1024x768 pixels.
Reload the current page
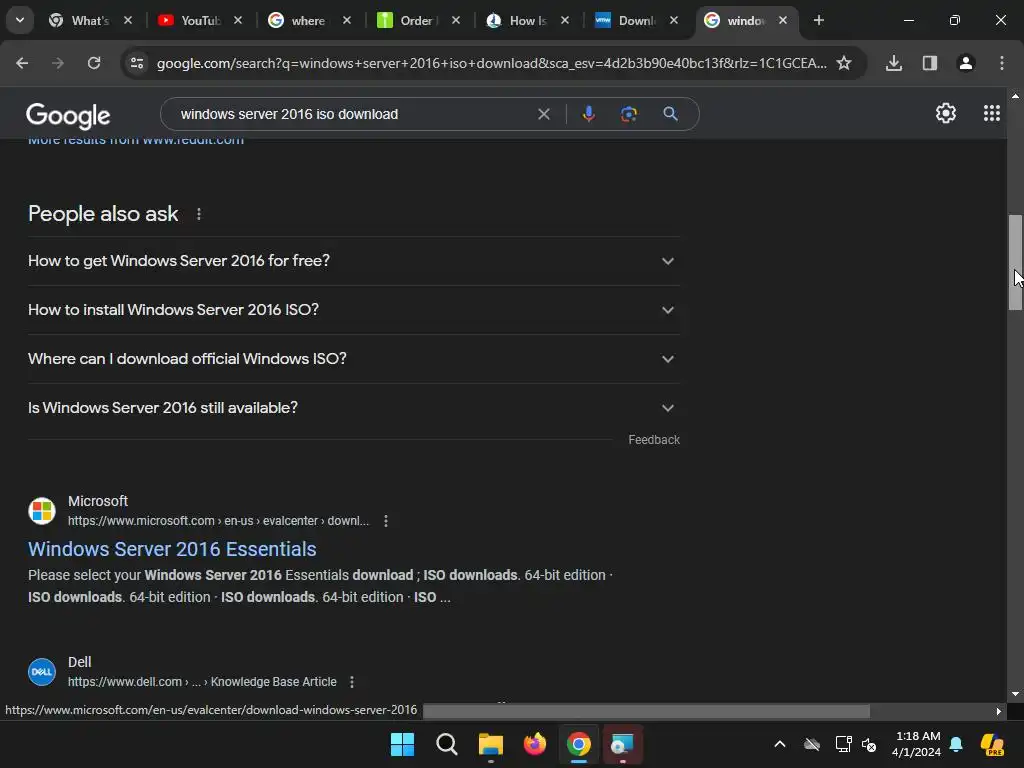pos(94,63)
